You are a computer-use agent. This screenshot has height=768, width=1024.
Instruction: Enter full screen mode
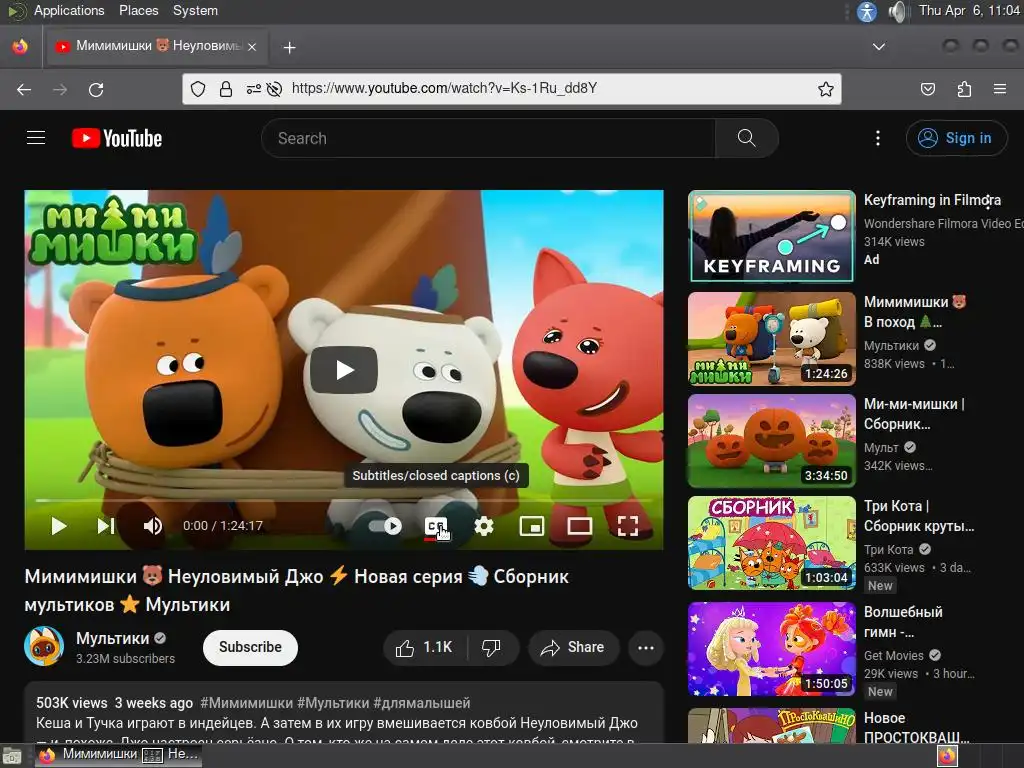[628, 526]
